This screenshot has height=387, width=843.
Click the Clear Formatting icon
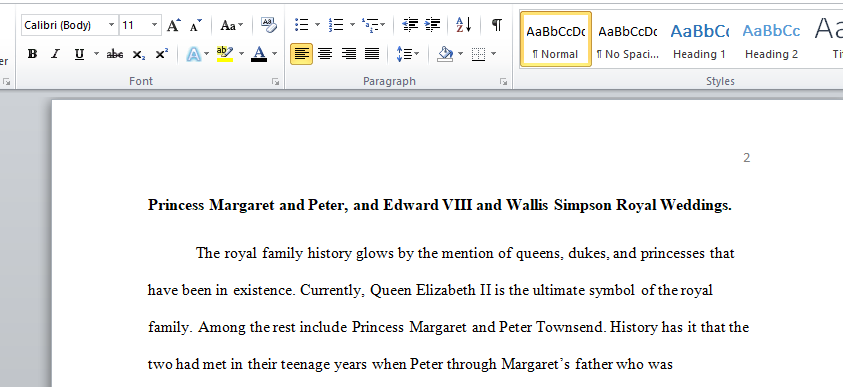click(269, 25)
